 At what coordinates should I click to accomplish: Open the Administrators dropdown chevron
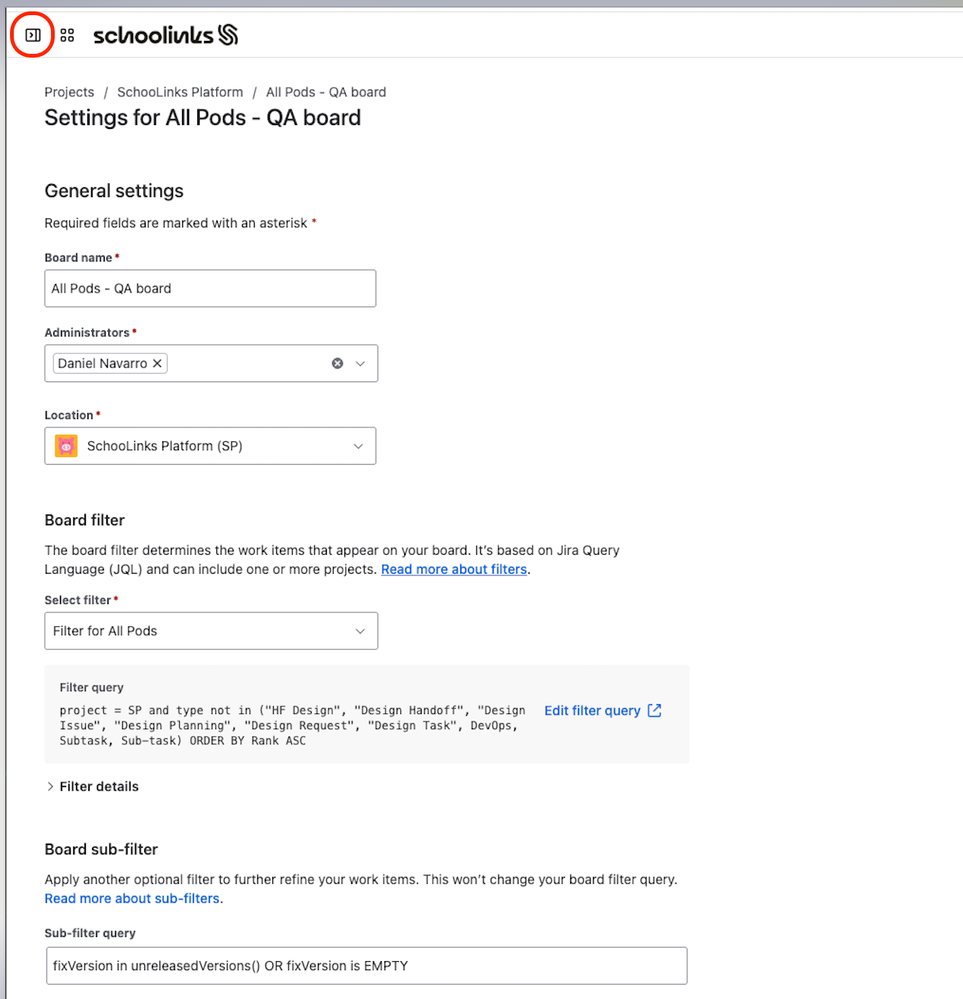coord(360,363)
